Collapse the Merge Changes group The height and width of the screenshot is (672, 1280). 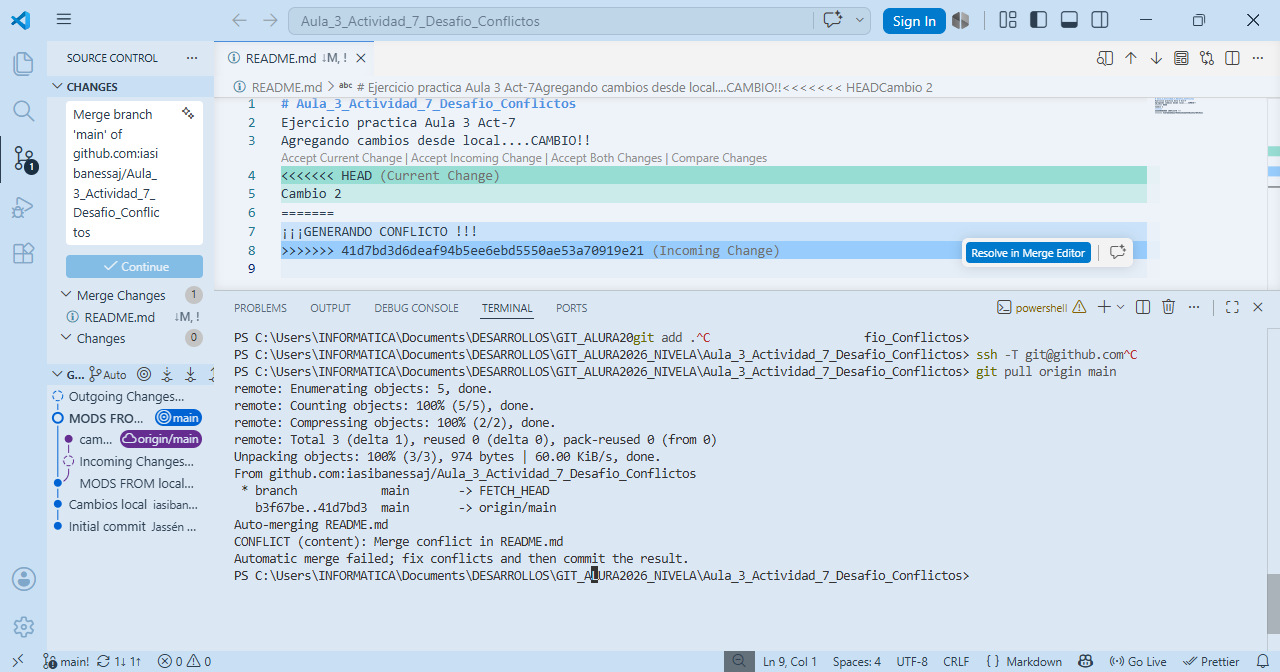click(x=66, y=295)
